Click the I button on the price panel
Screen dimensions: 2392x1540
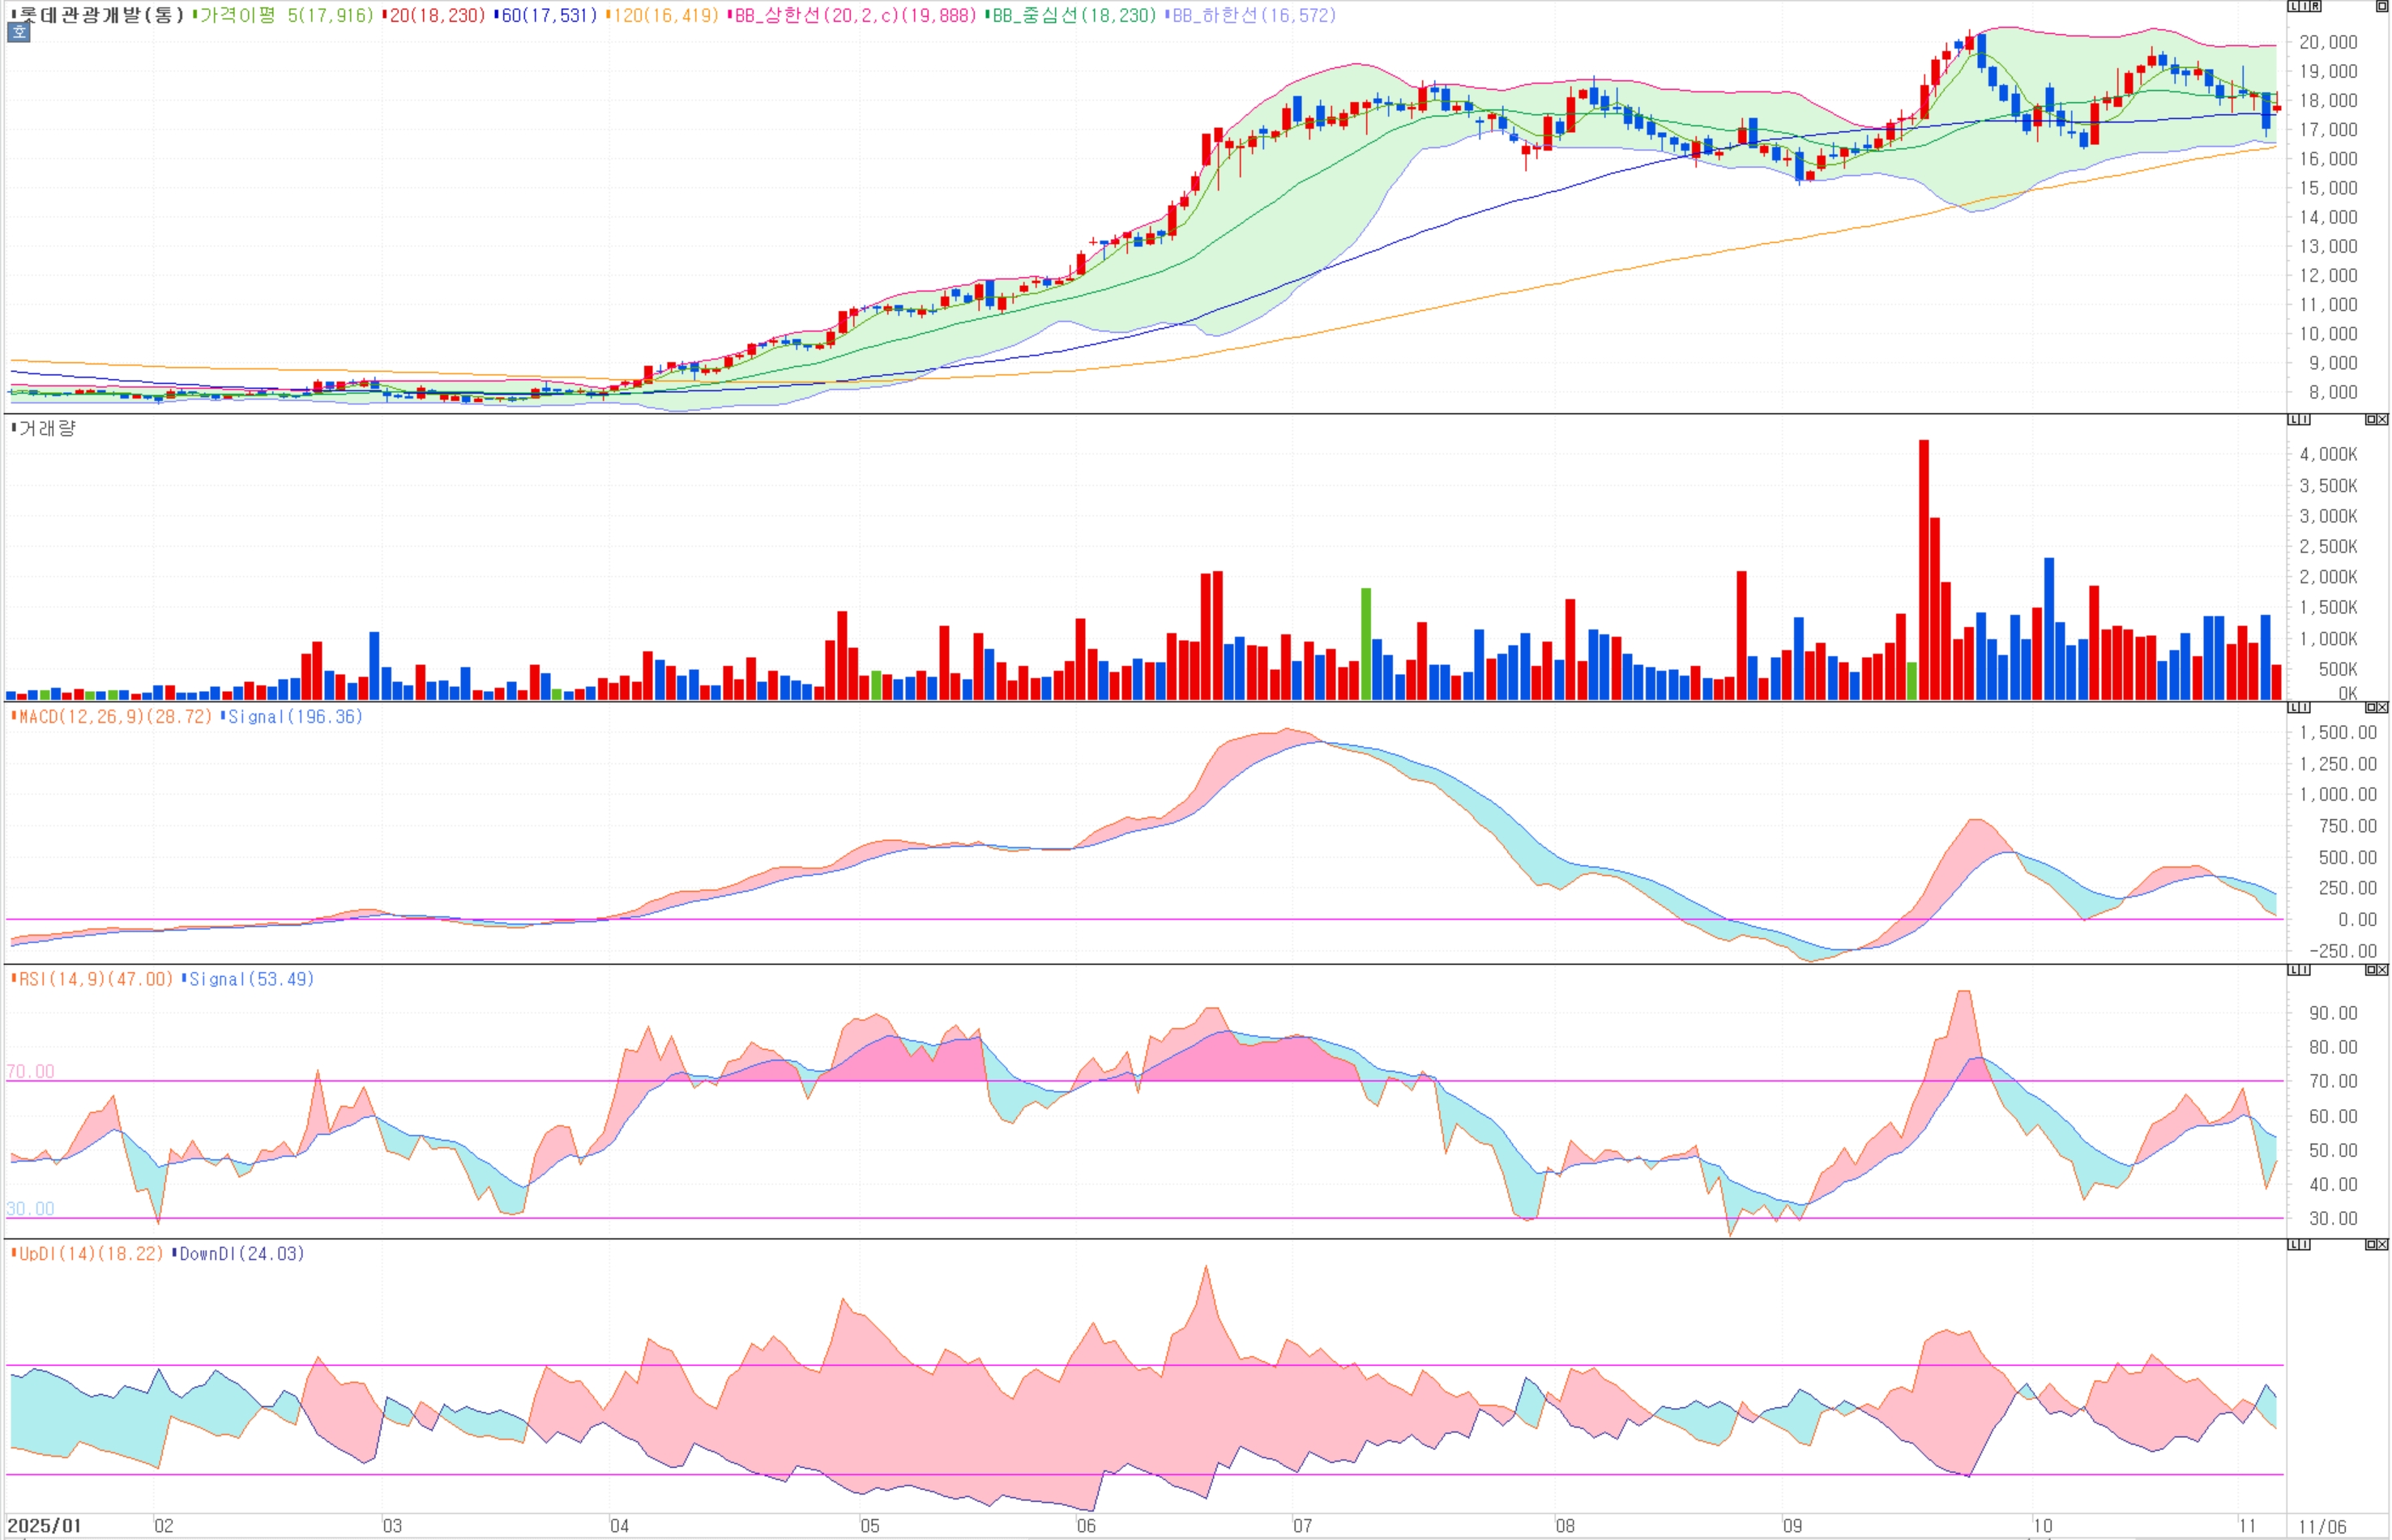pos(2305,6)
